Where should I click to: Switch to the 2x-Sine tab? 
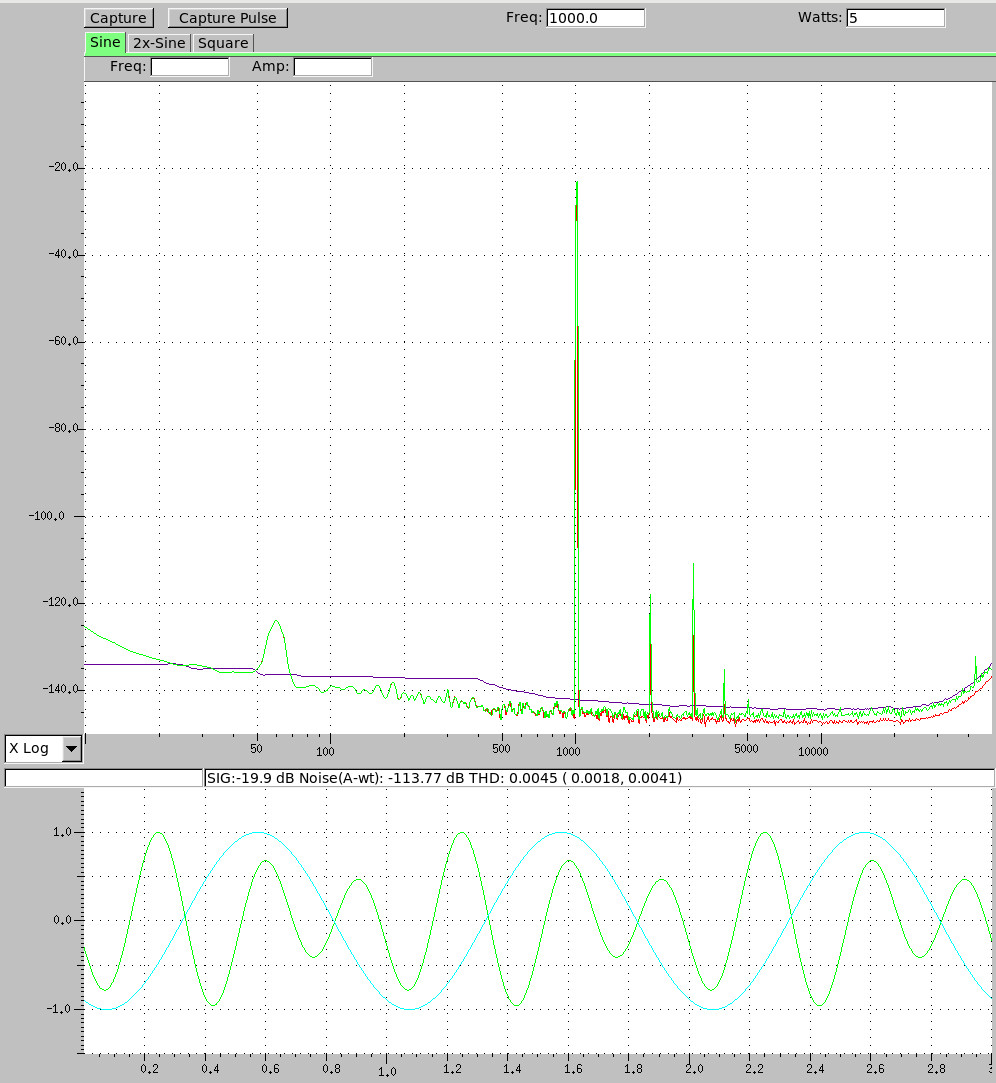pyautogui.click(x=159, y=43)
